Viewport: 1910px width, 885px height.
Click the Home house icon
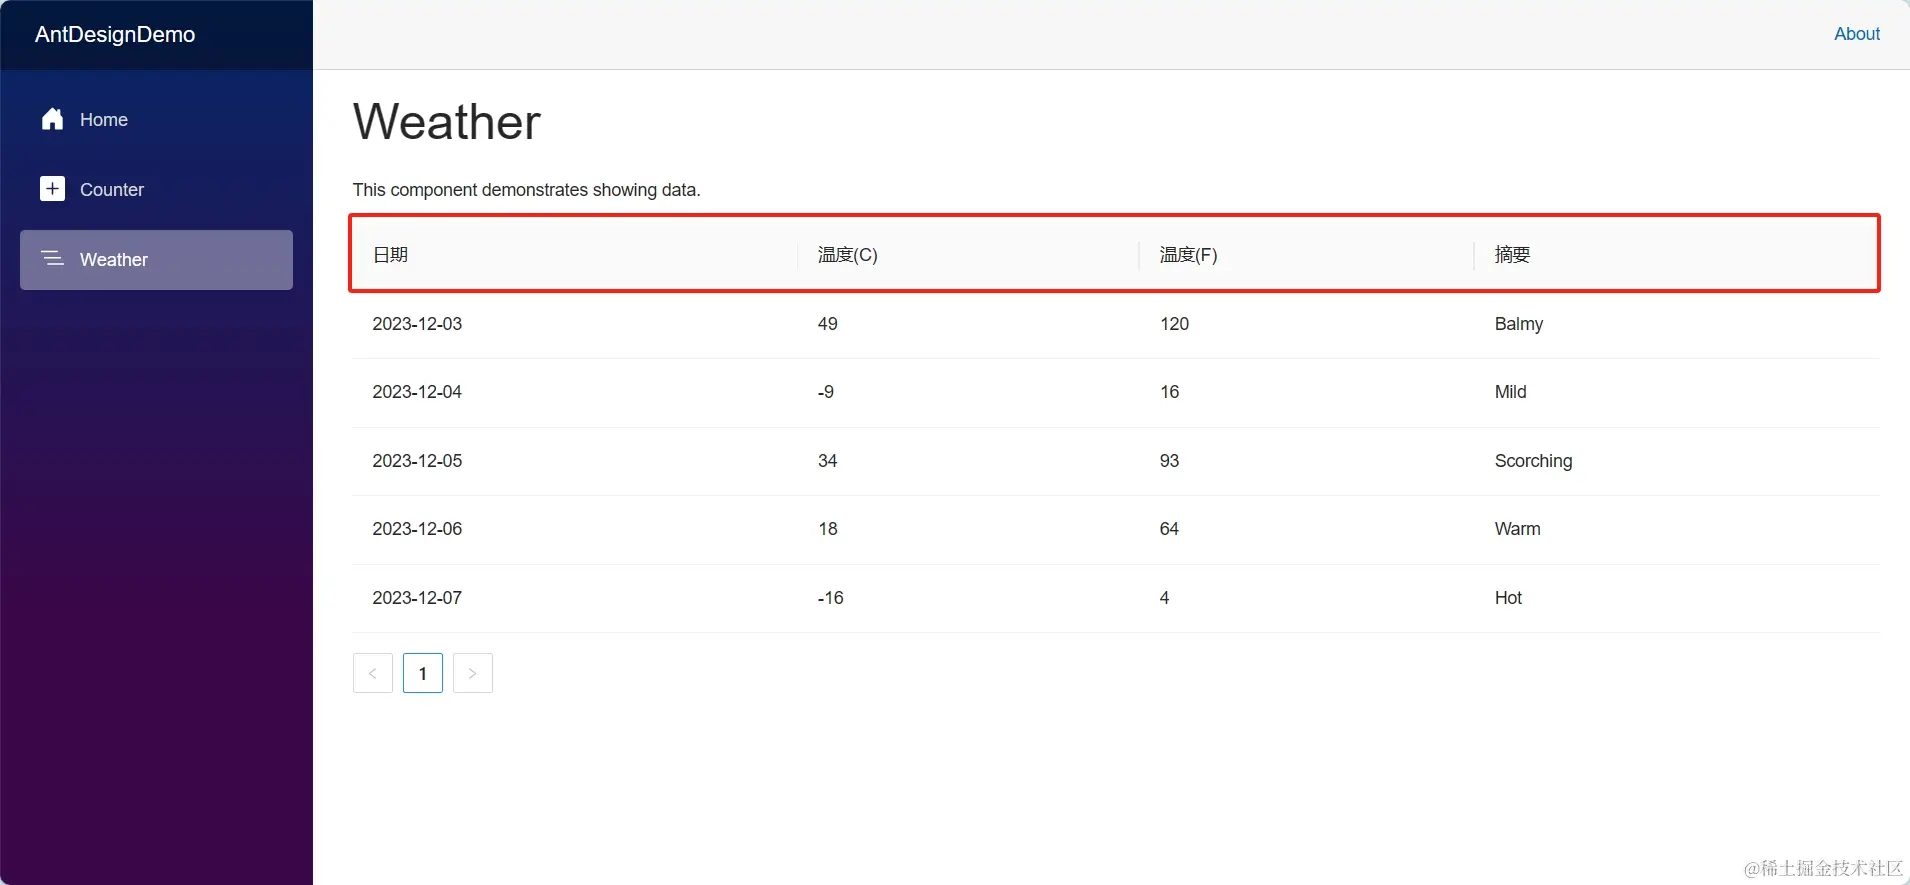pyautogui.click(x=53, y=119)
